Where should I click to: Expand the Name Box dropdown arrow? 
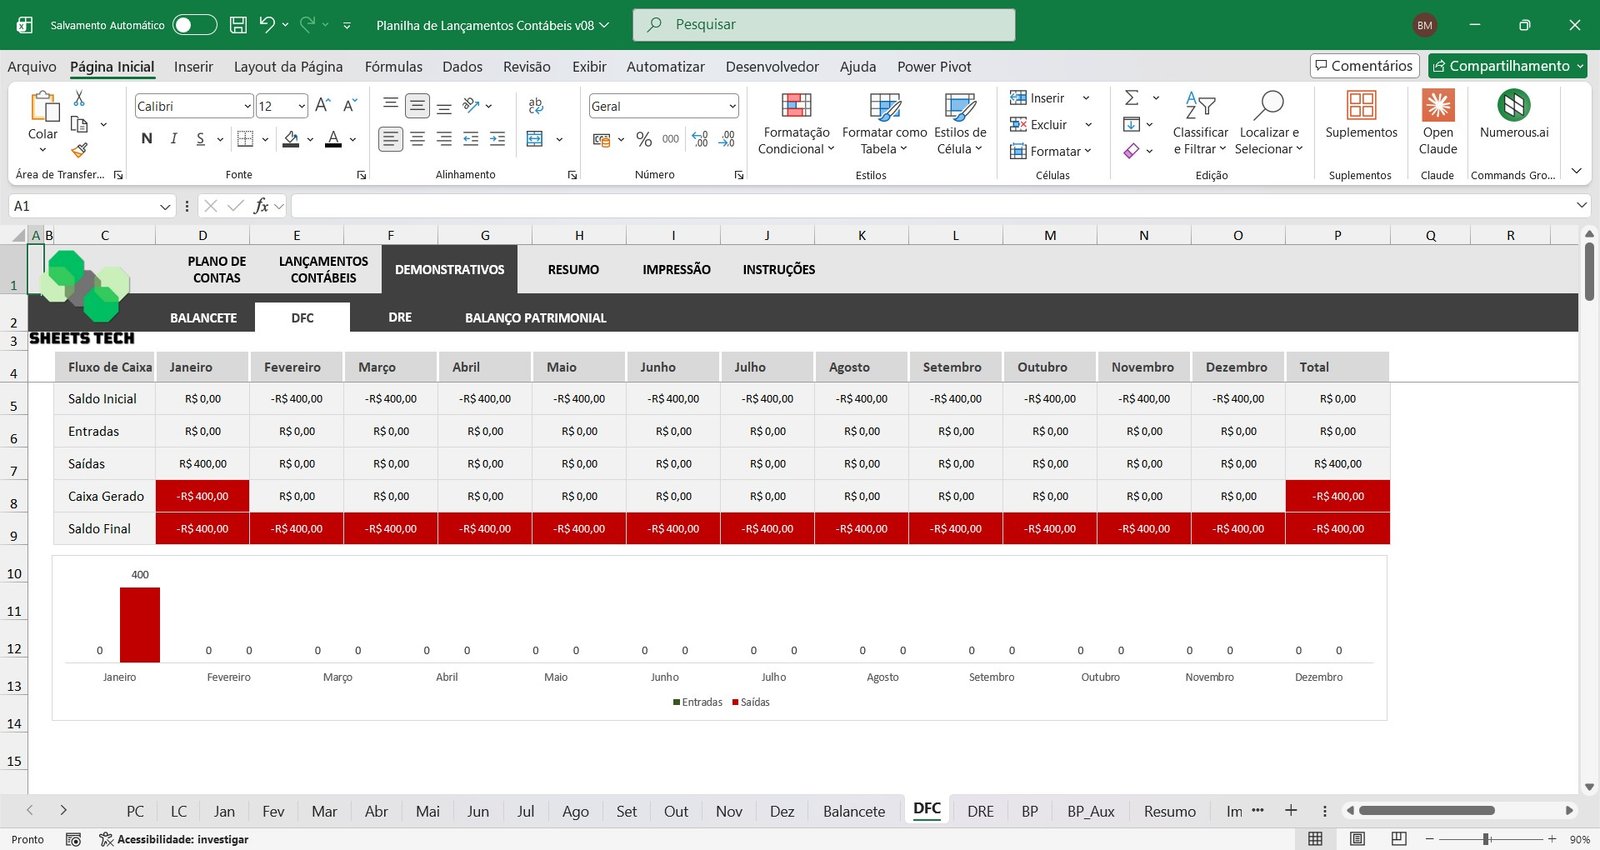click(165, 206)
